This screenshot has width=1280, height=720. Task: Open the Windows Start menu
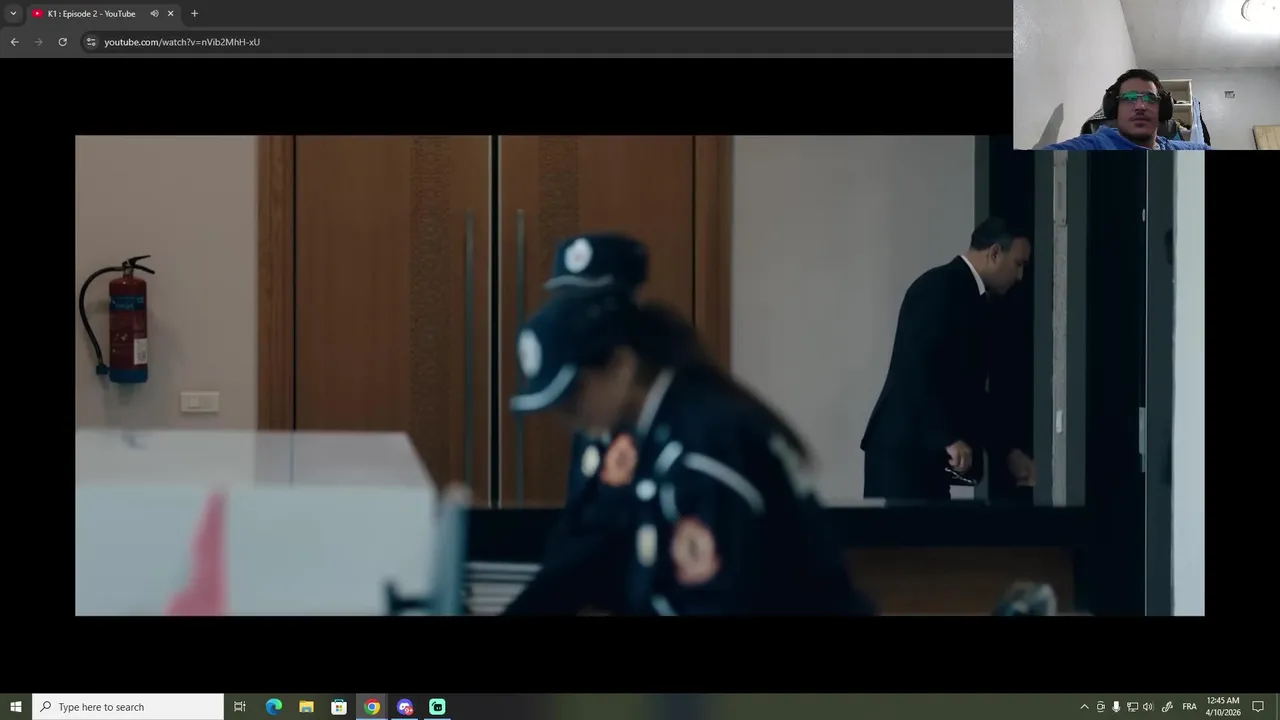(x=16, y=707)
